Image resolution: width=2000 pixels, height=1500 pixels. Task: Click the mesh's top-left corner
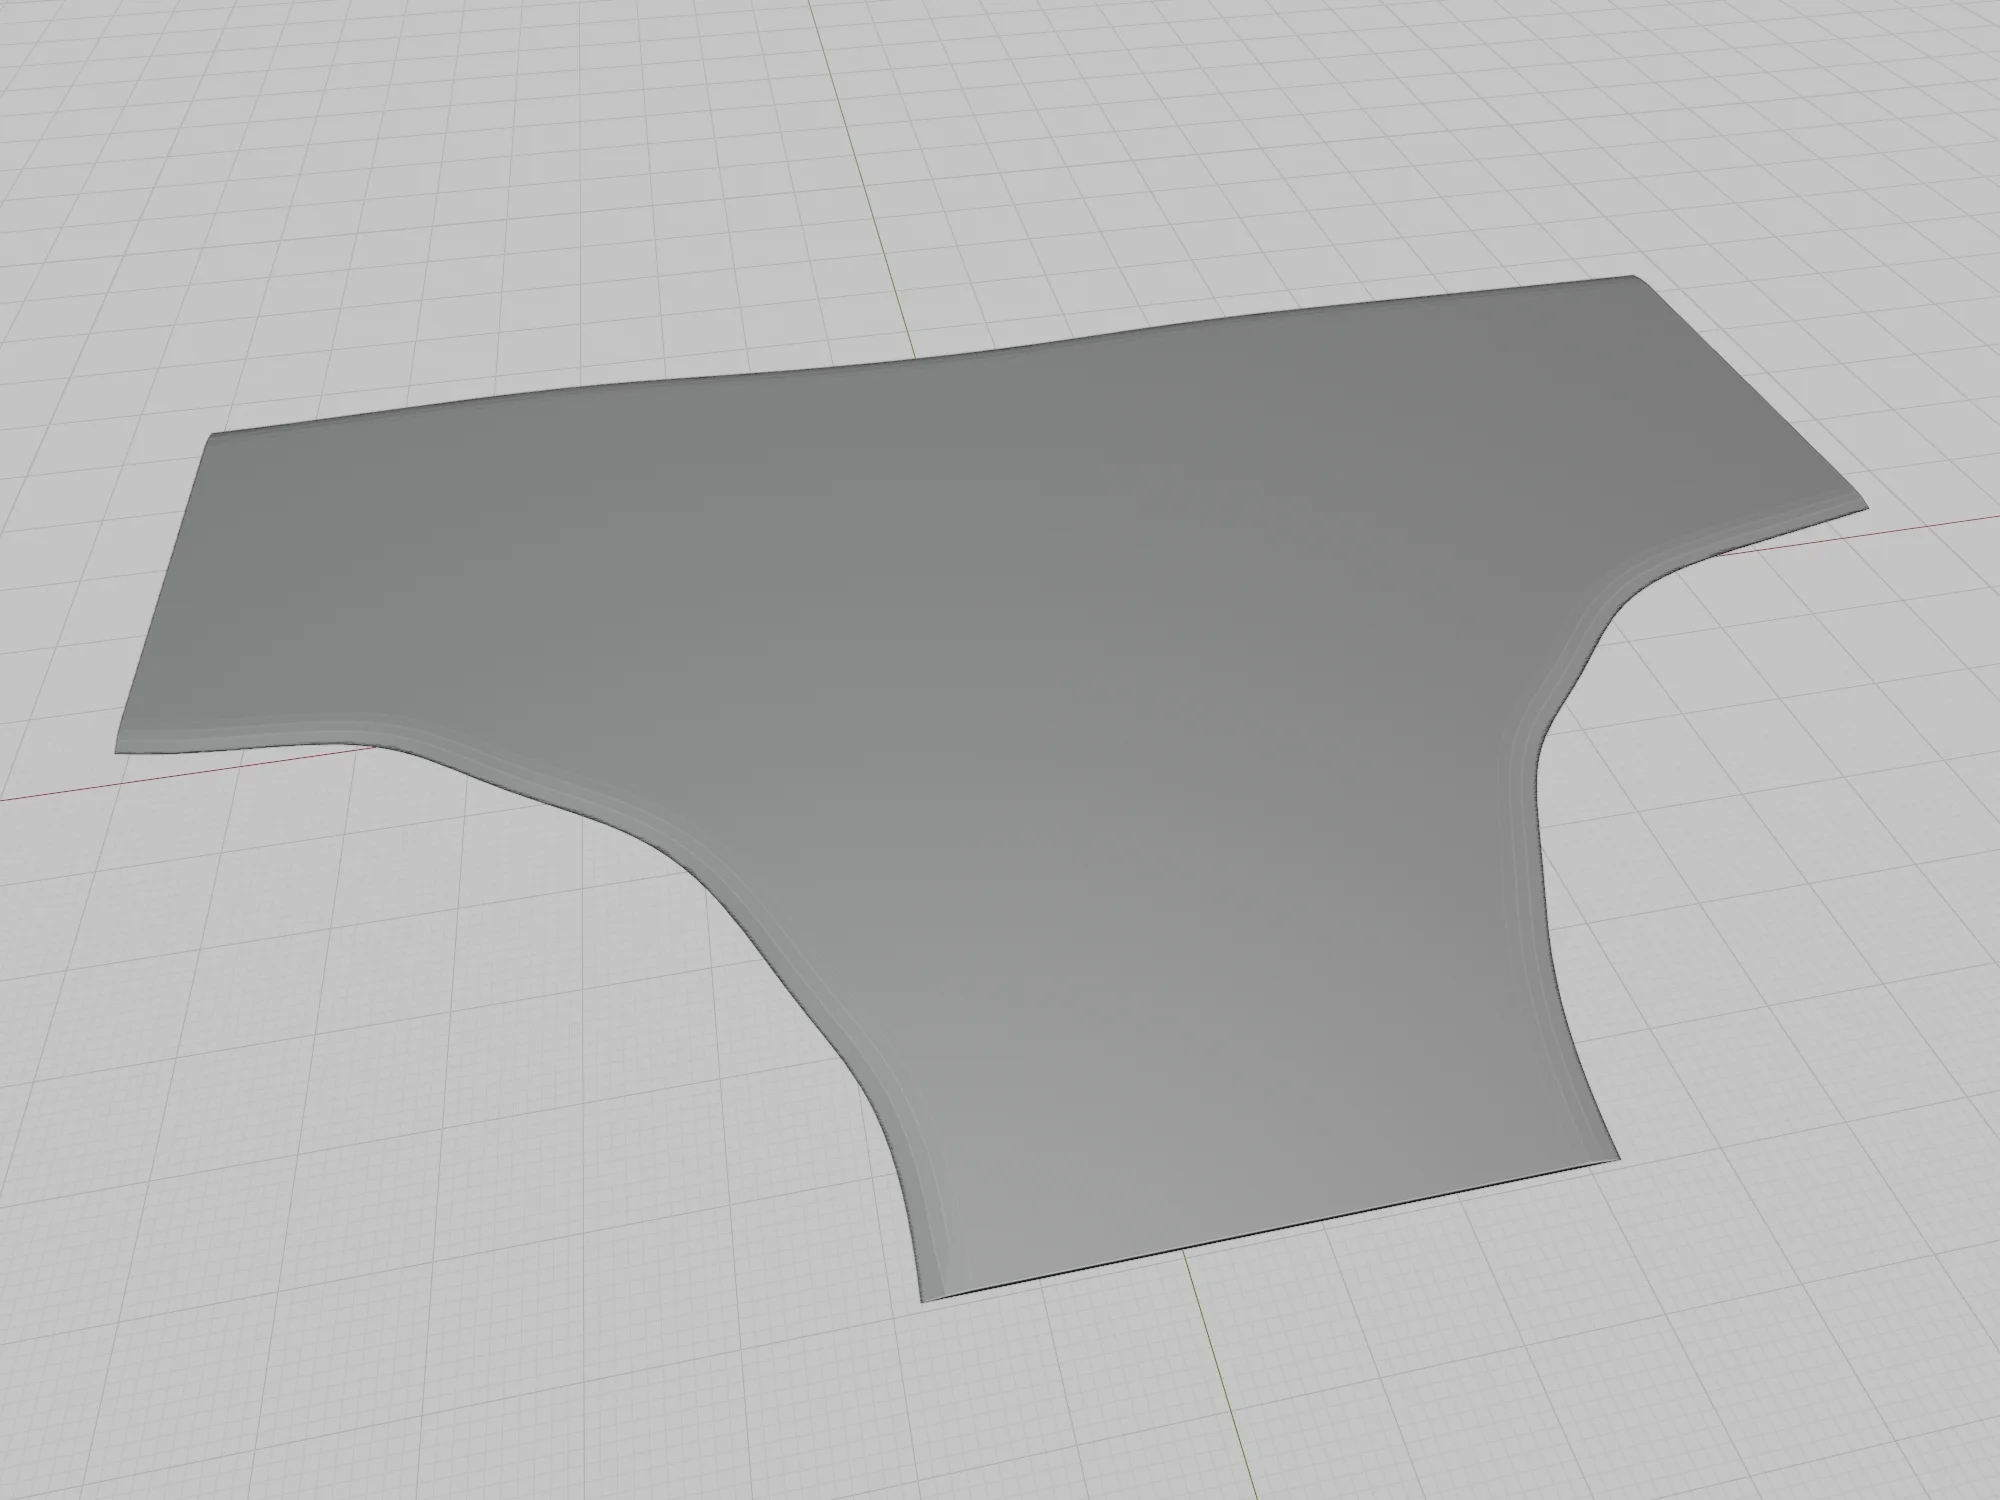point(210,436)
